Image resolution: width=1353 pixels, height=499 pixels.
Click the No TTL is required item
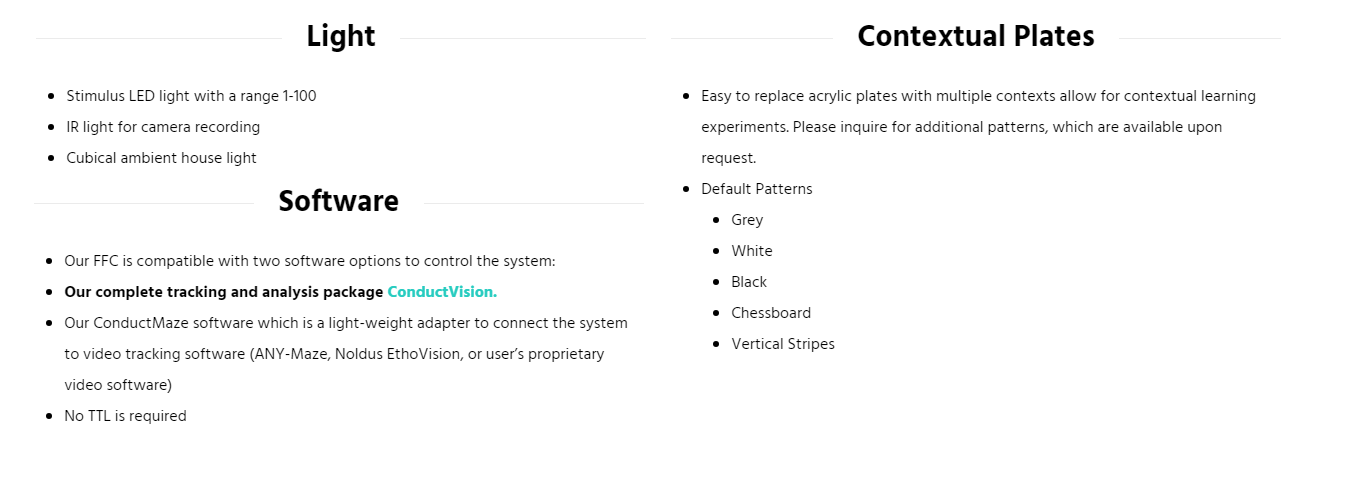click(x=125, y=416)
